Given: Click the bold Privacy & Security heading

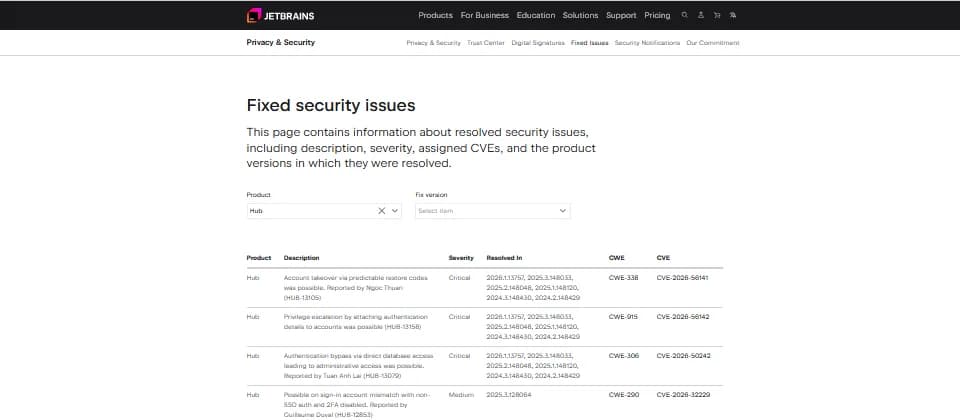Looking at the screenshot, I should [x=280, y=42].
